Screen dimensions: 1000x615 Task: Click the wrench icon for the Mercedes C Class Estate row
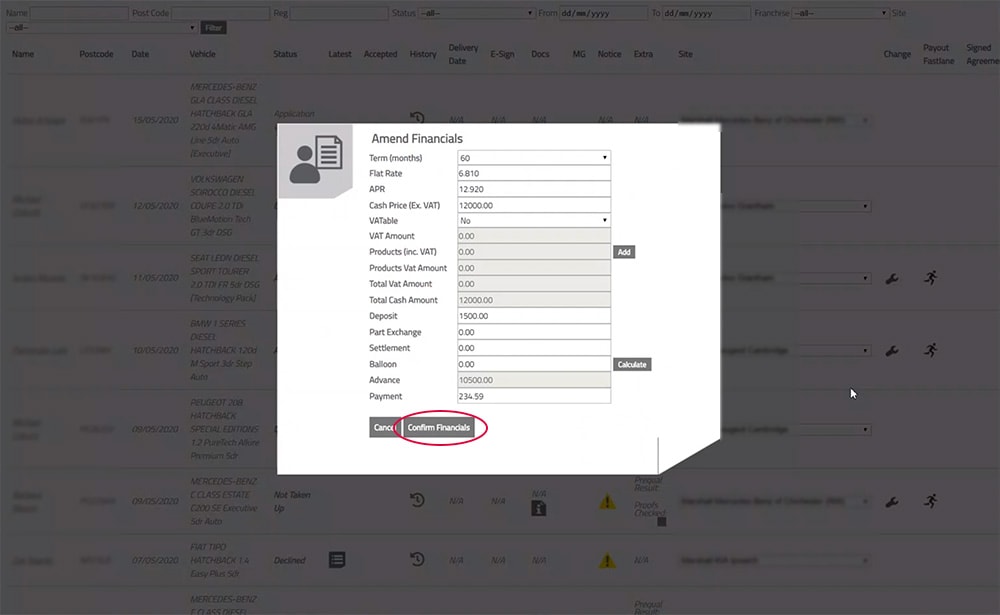(x=892, y=501)
